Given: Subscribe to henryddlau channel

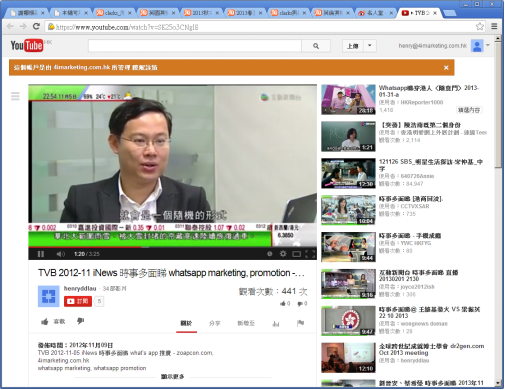Looking at the screenshot, I should pyautogui.click(x=78, y=301).
